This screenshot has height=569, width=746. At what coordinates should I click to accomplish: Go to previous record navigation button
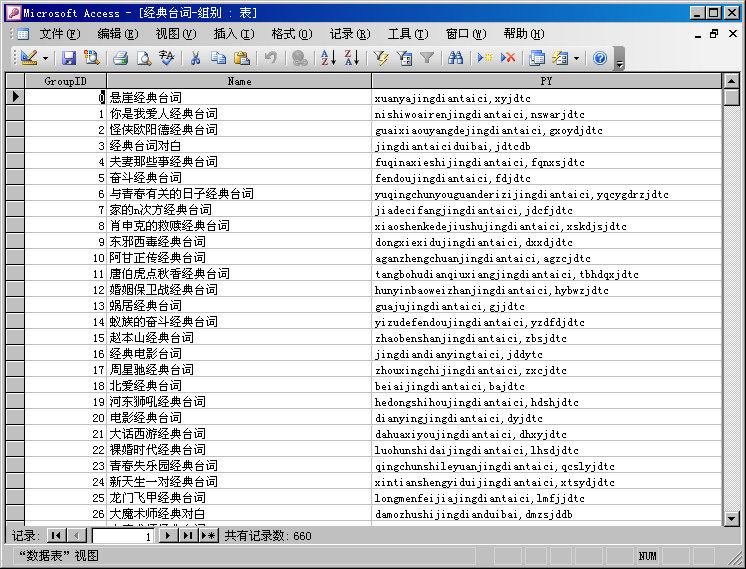(77, 536)
